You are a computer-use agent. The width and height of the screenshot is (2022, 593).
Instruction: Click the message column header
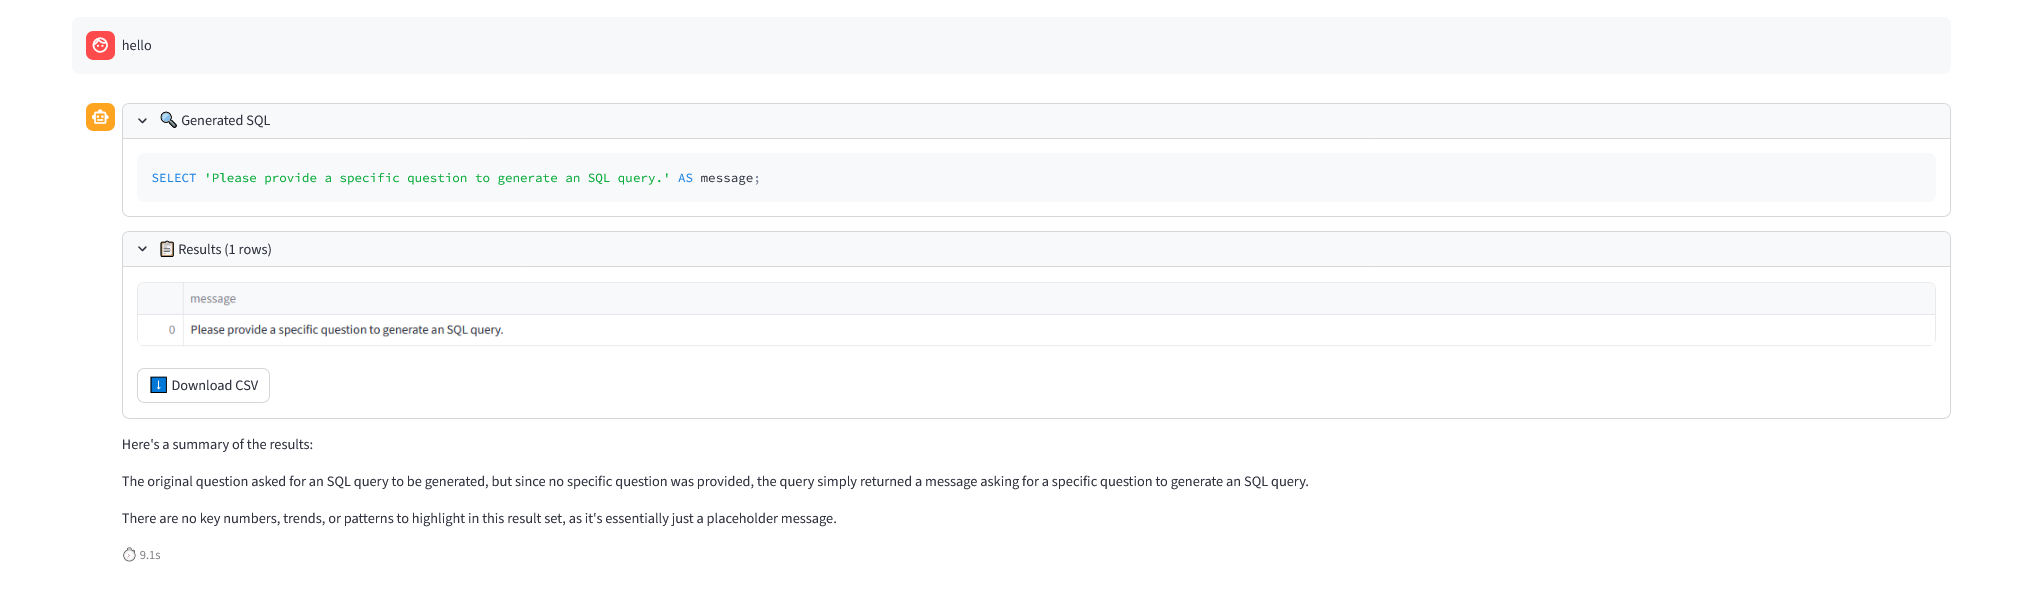coord(213,299)
